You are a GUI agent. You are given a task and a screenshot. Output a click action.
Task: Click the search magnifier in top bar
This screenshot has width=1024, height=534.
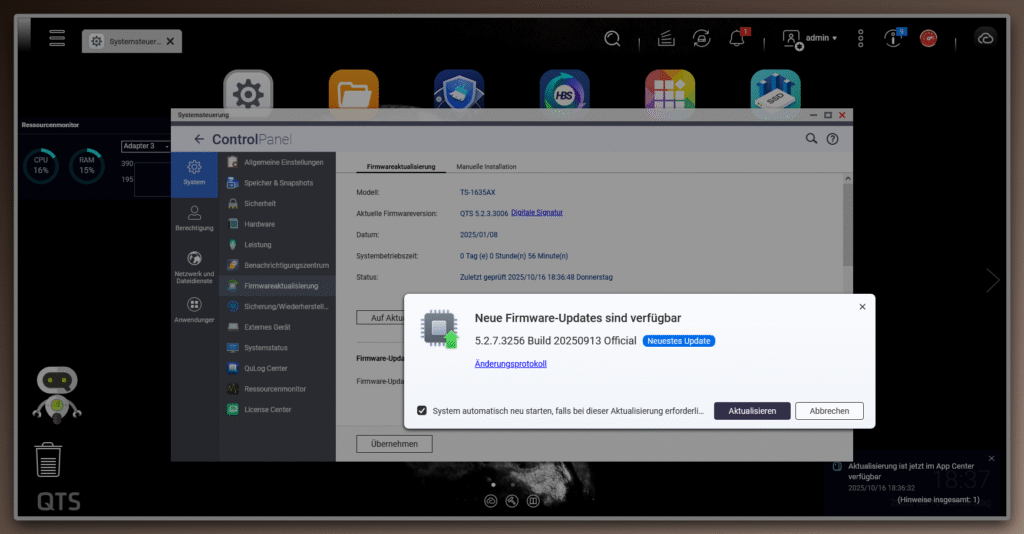pos(612,38)
